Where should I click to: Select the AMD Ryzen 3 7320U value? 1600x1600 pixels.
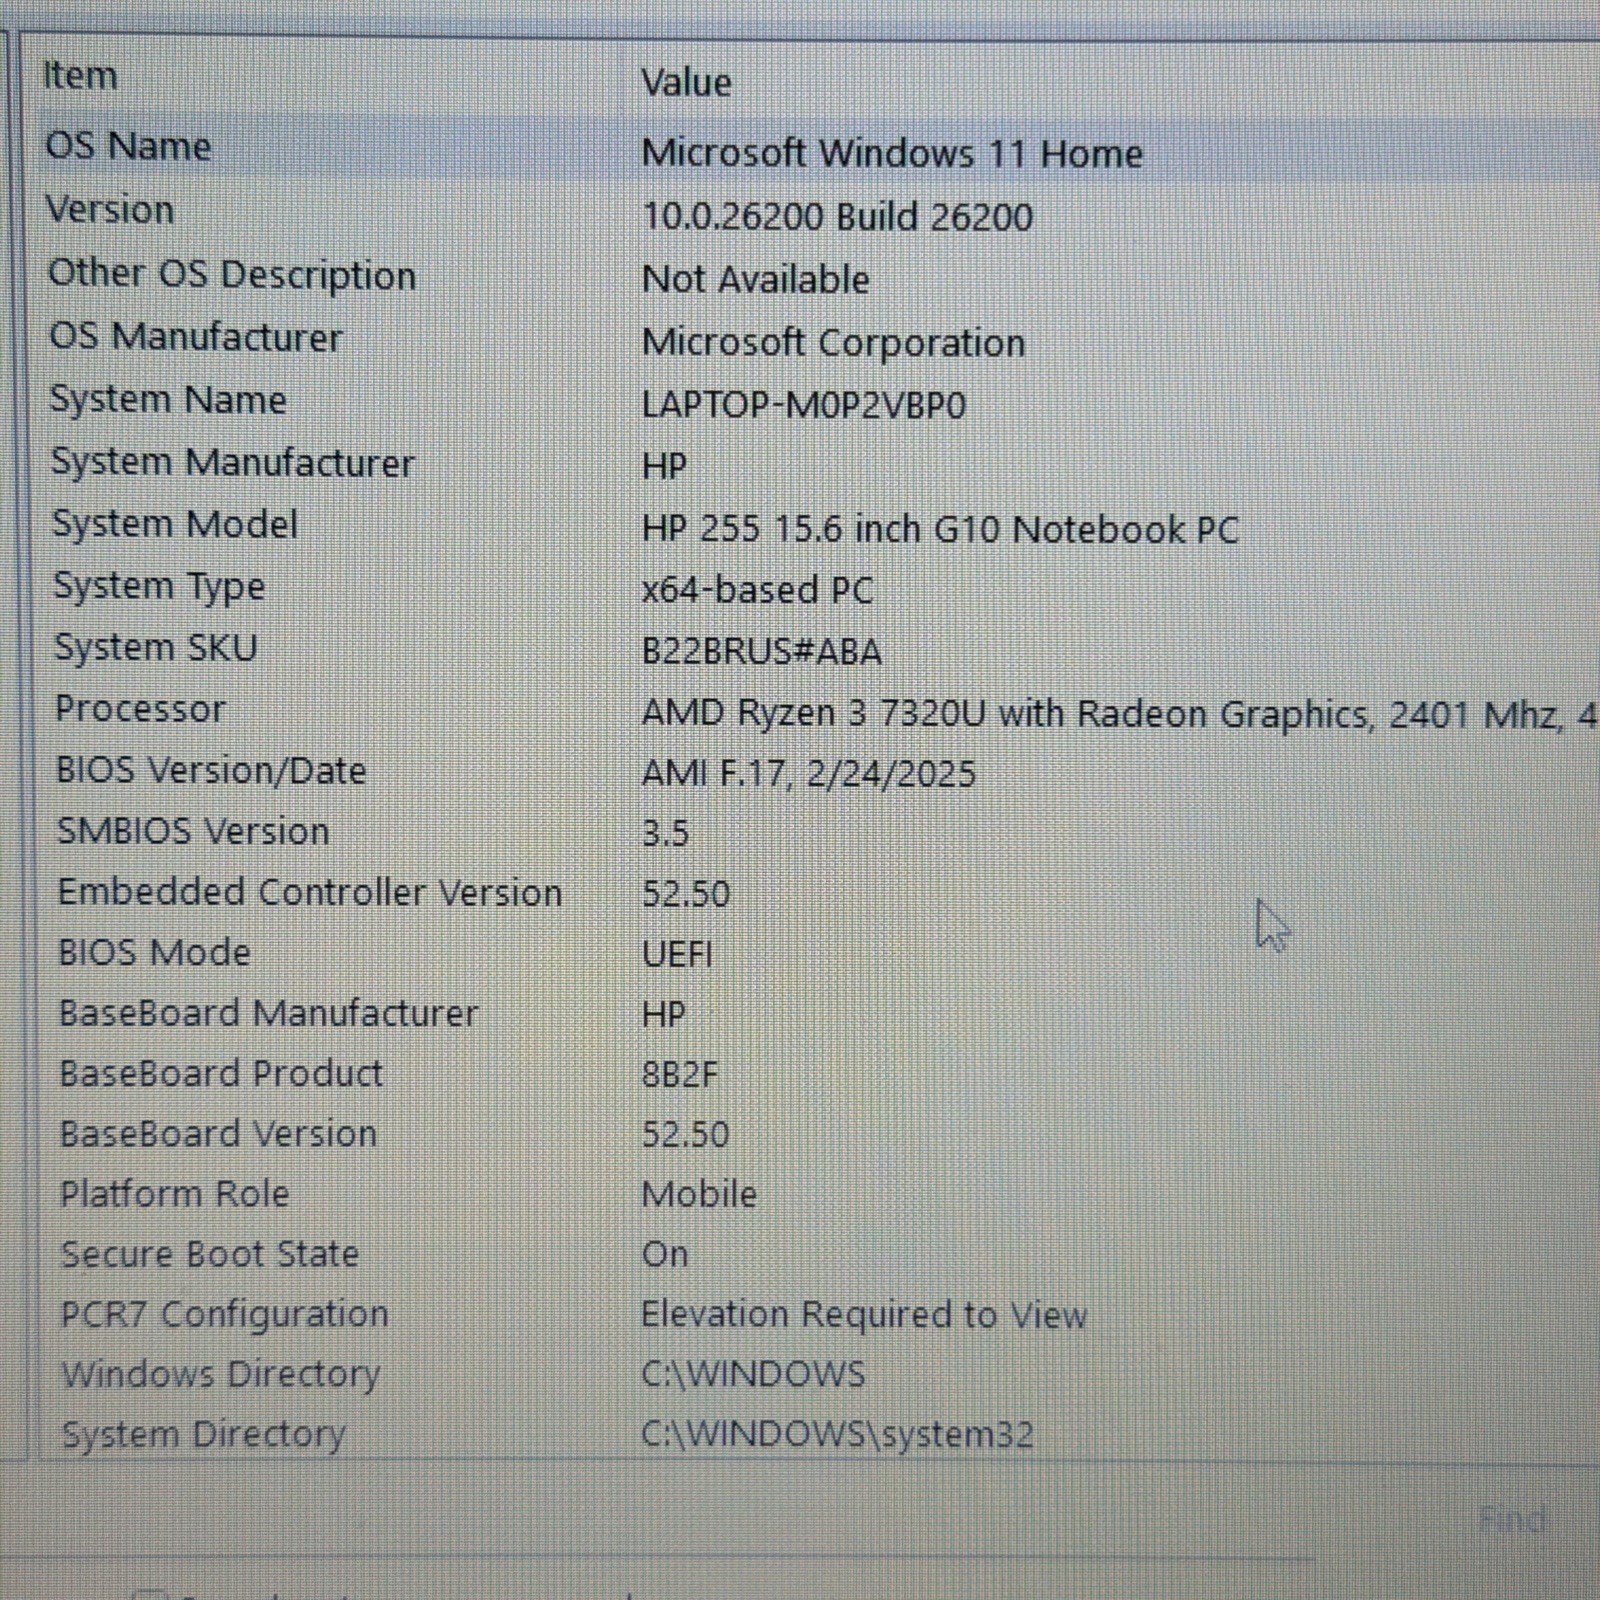pyautogui.click(x=1120, y=714)
